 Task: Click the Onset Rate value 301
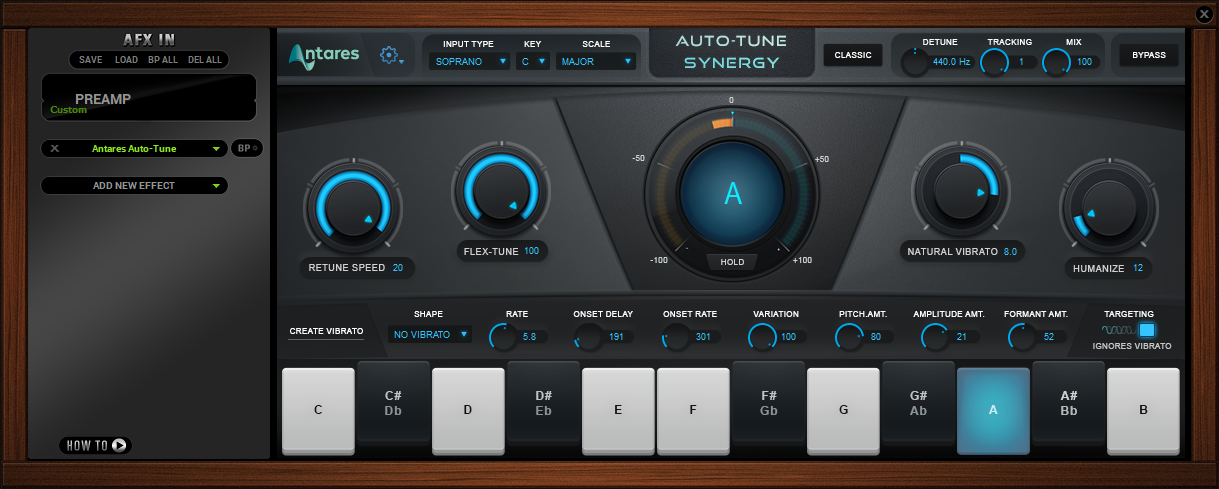[x=703, y=337]
